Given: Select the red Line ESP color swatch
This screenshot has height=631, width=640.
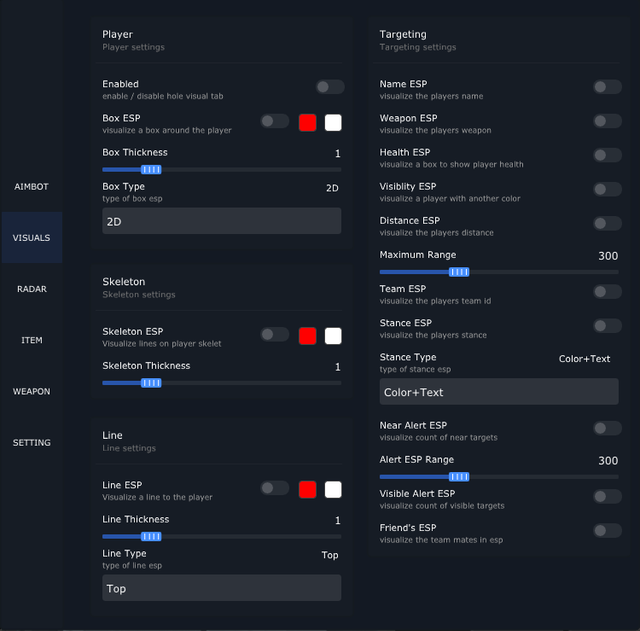Looking at the screenshot, I should pos(308,489).
